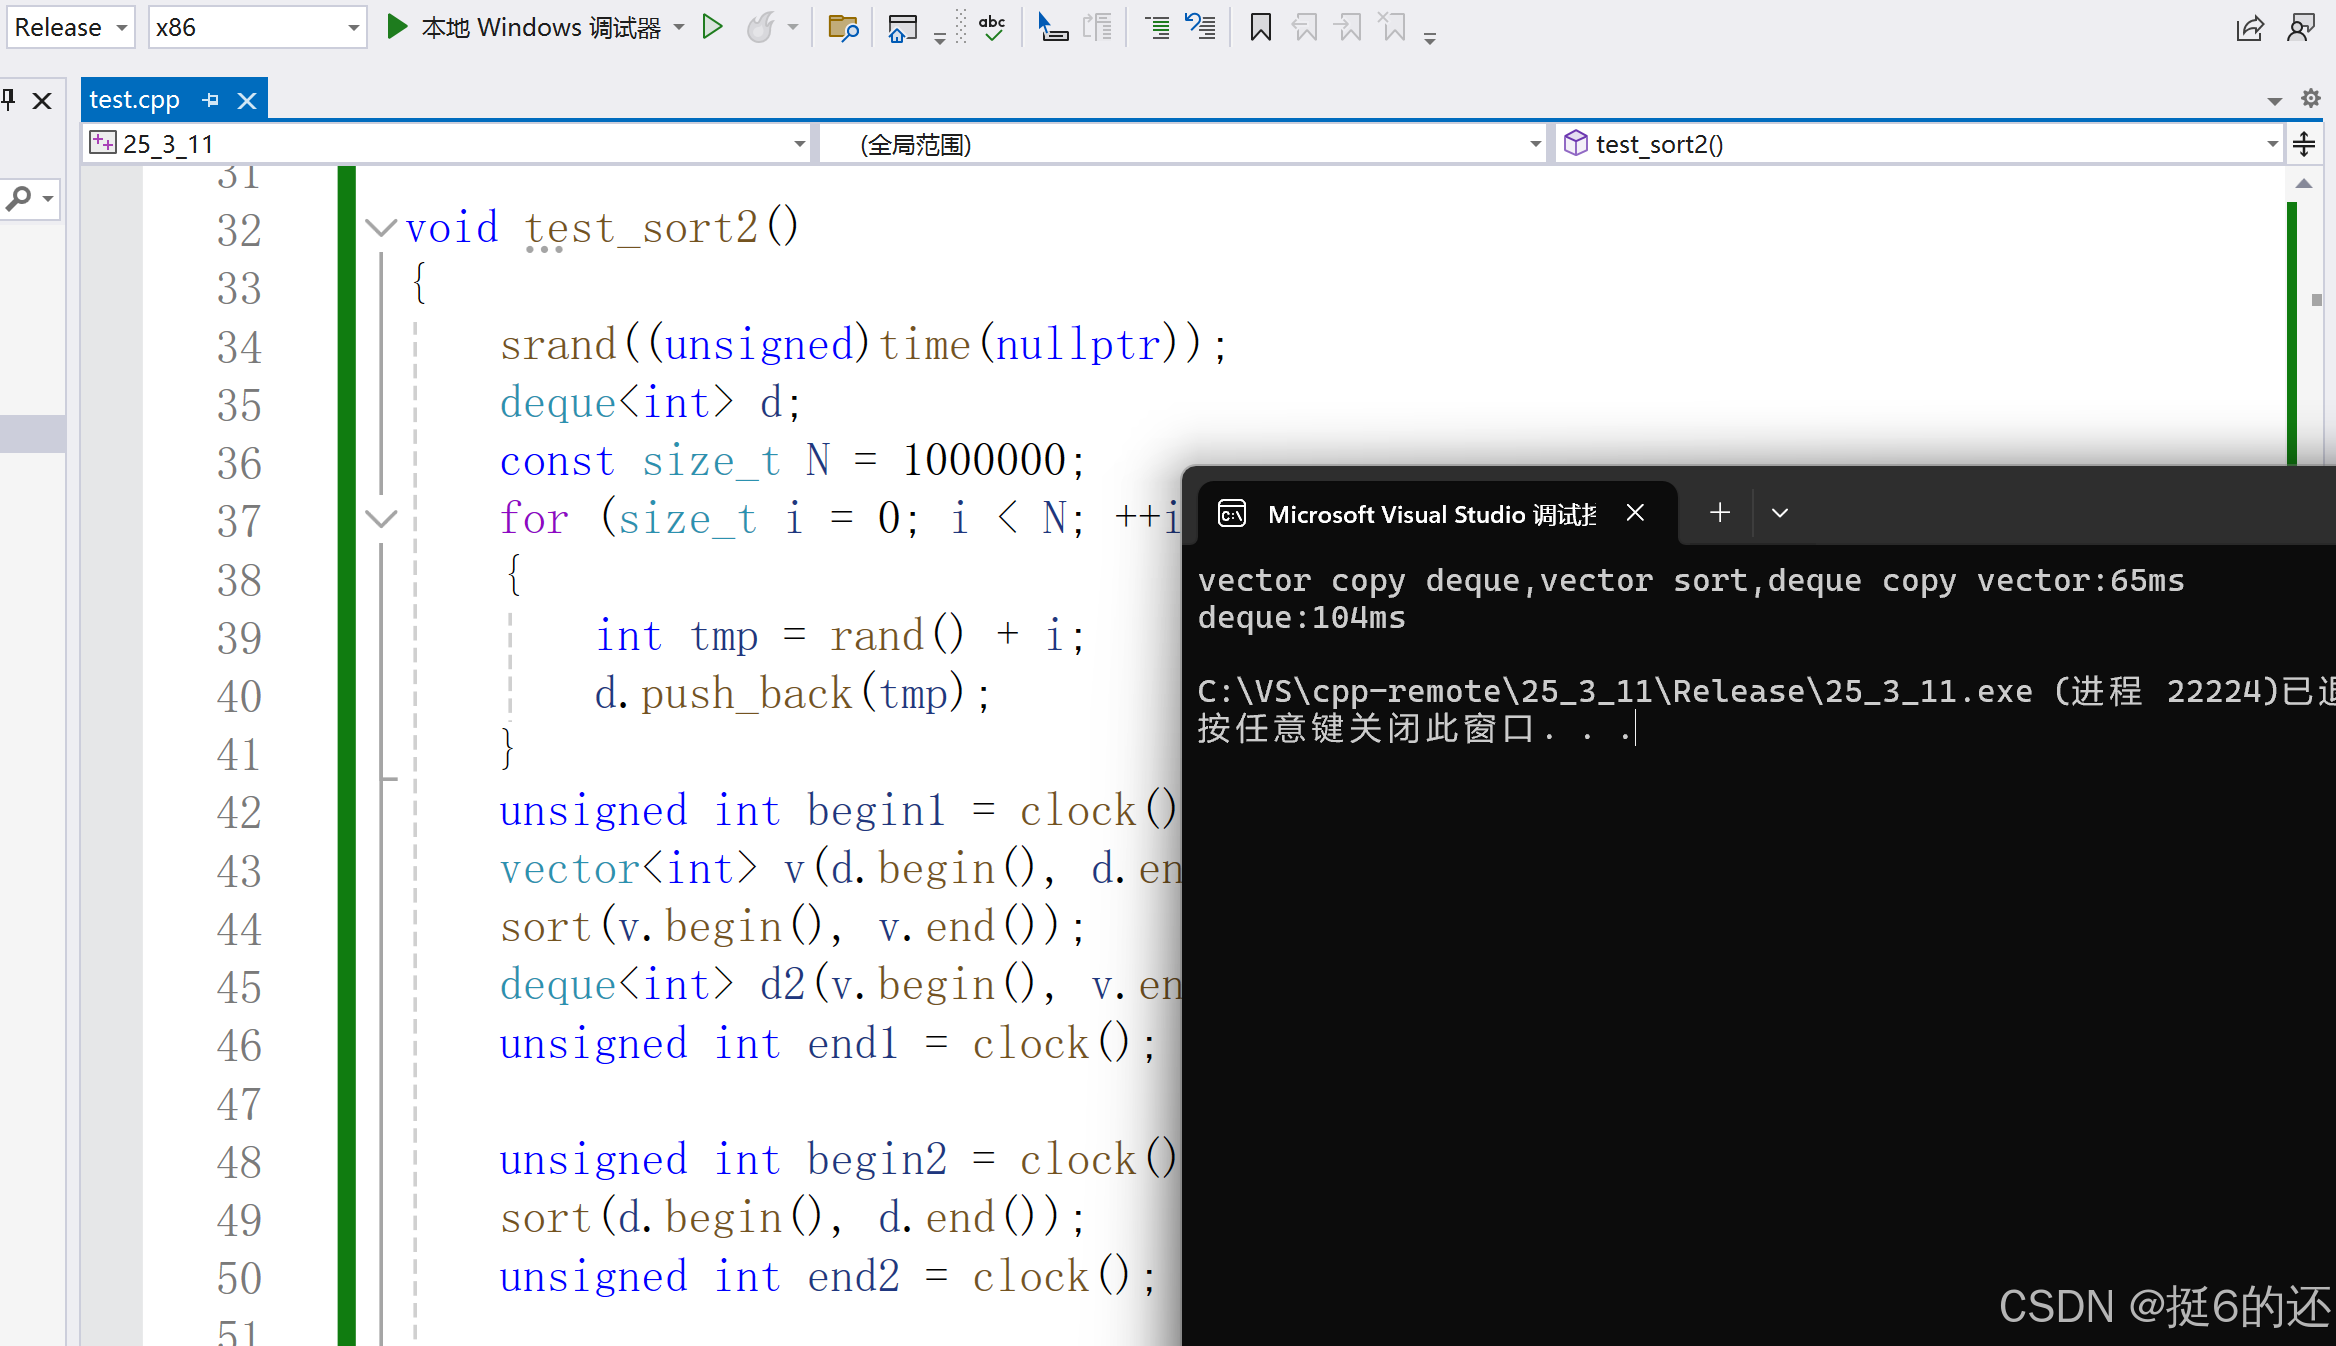Toggle a bookmark with the bookmark icon
Viewport: 2336px width, 1346px height.
pos(1259,27)
